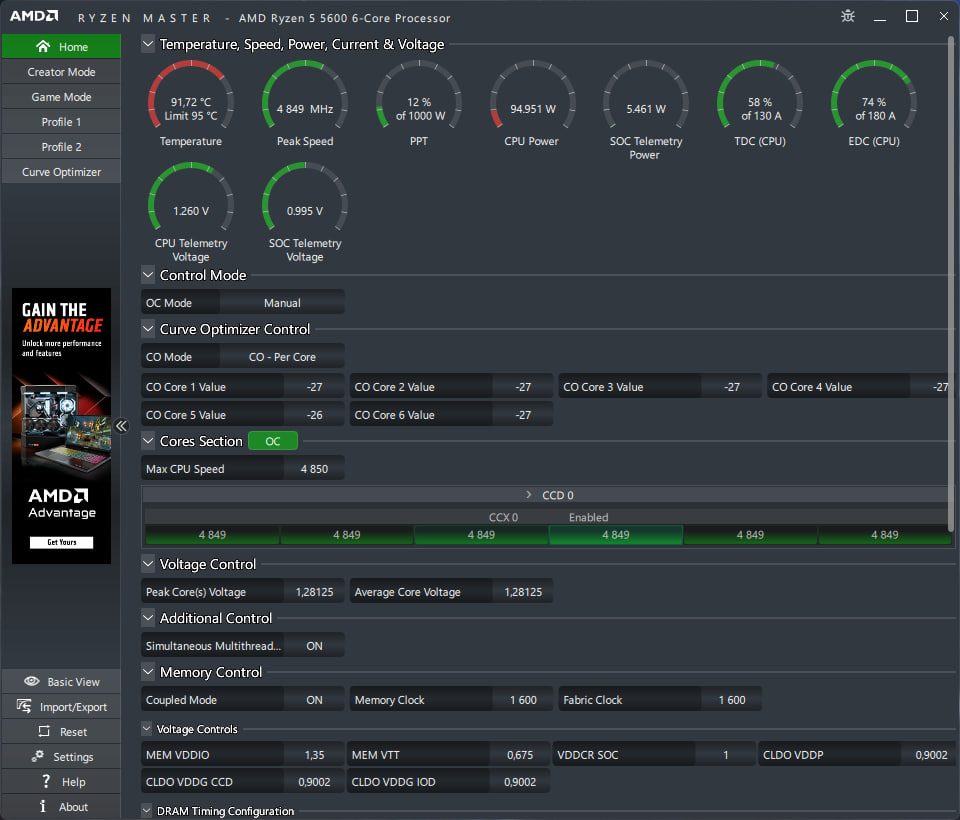
Task: Collapse Temperature, Speed, Power section
Action: [x=148, y=44]
